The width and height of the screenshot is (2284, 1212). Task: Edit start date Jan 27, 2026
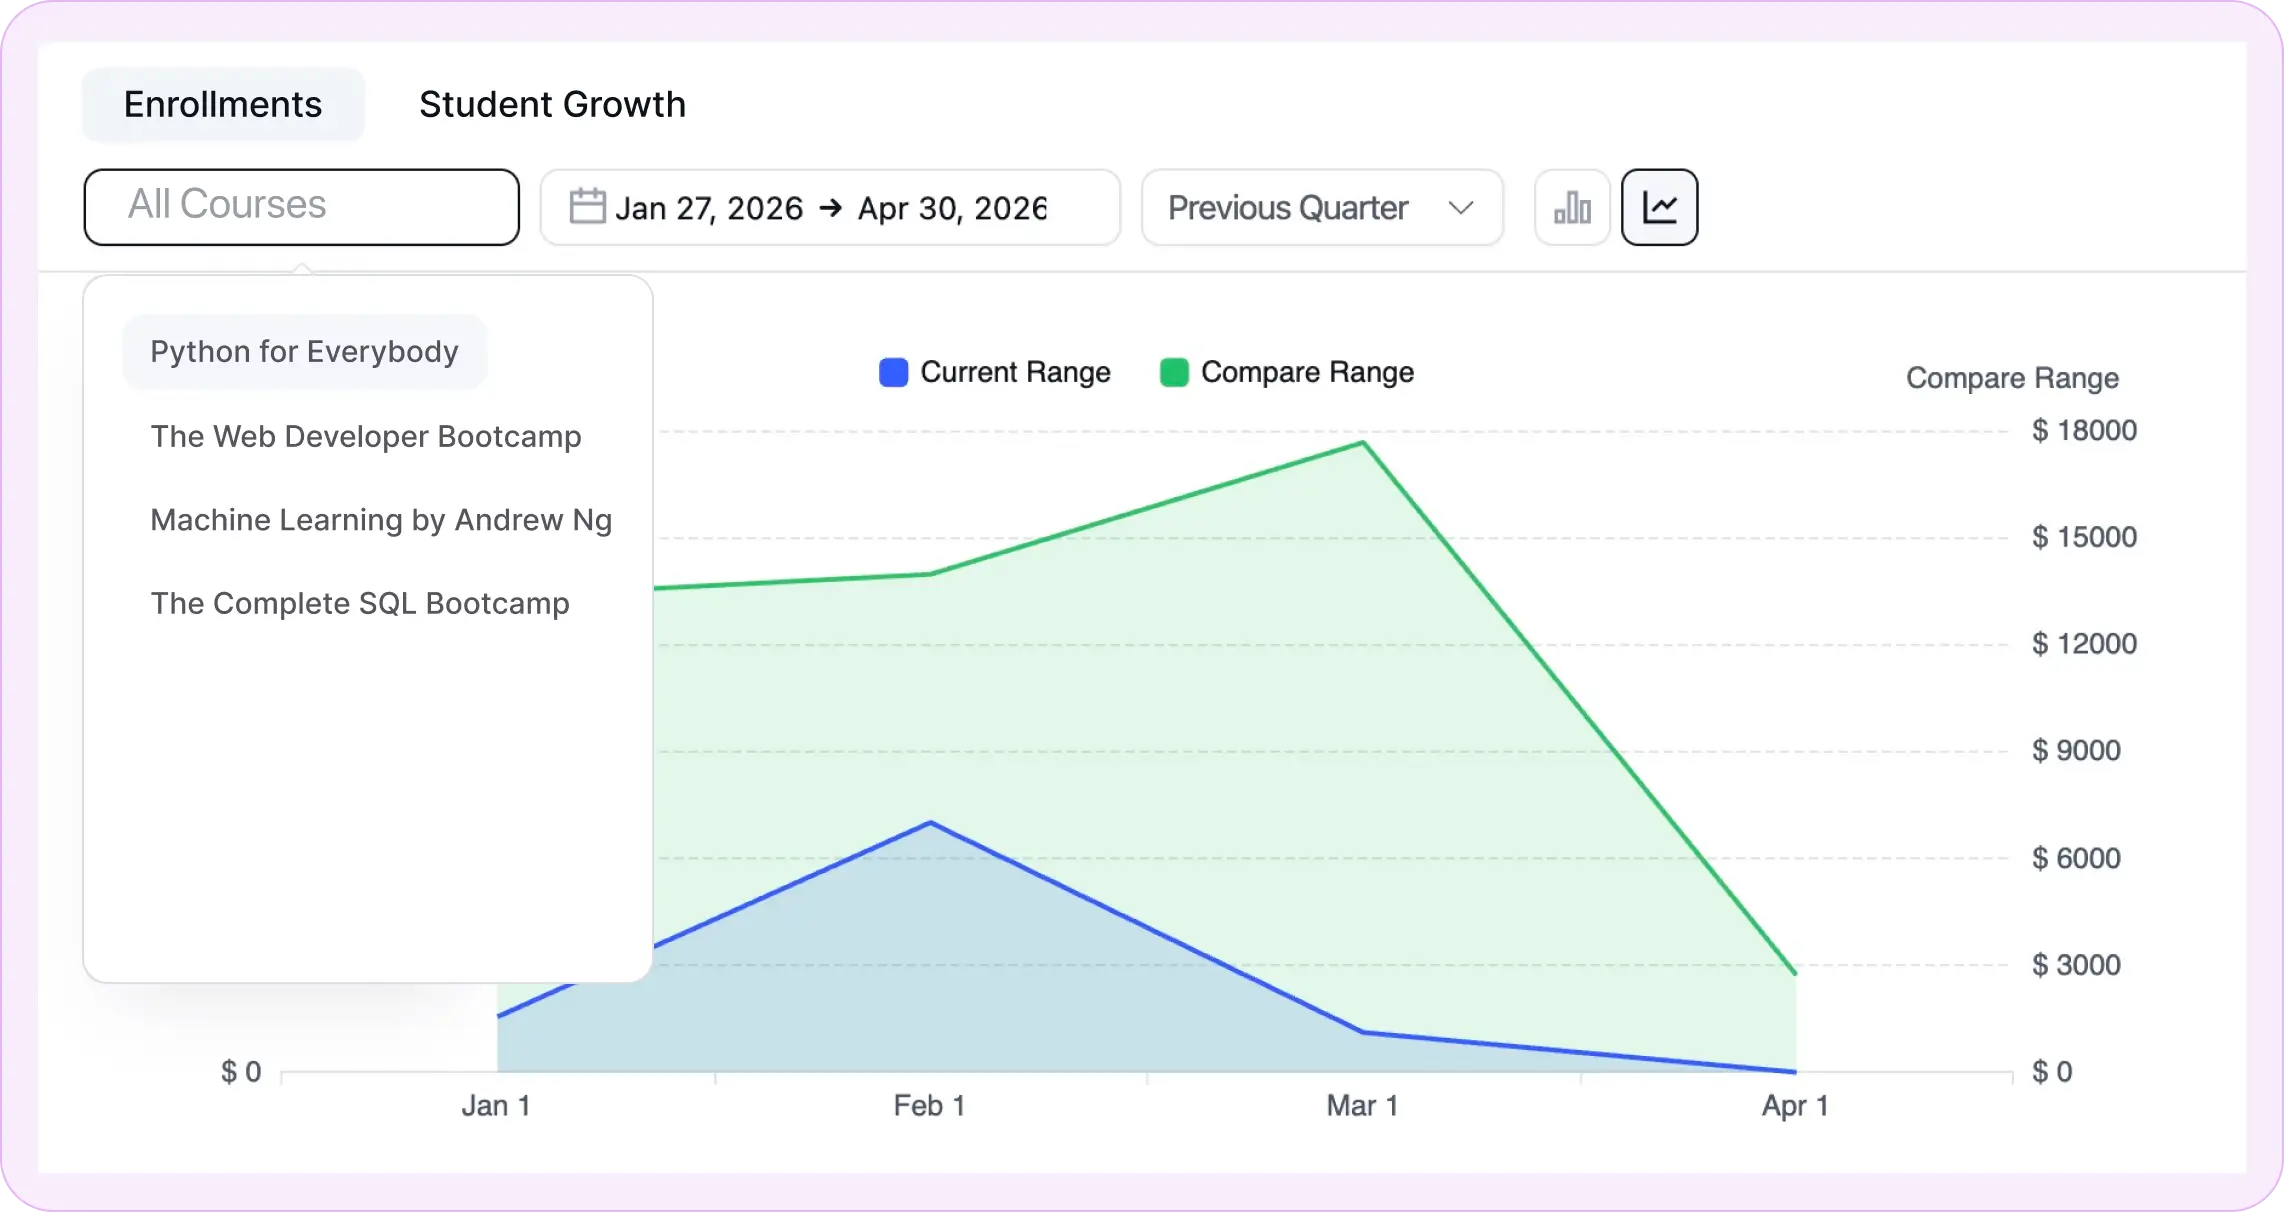click(709, 208)
